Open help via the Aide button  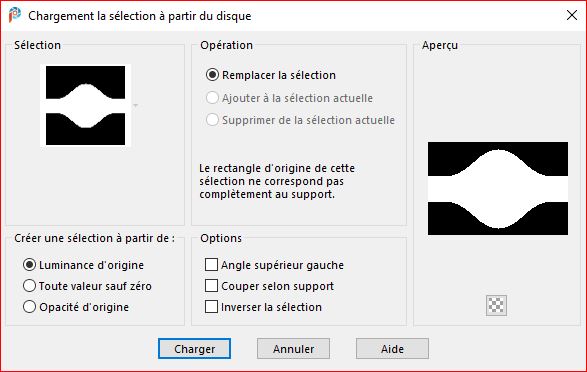[392, 349]
